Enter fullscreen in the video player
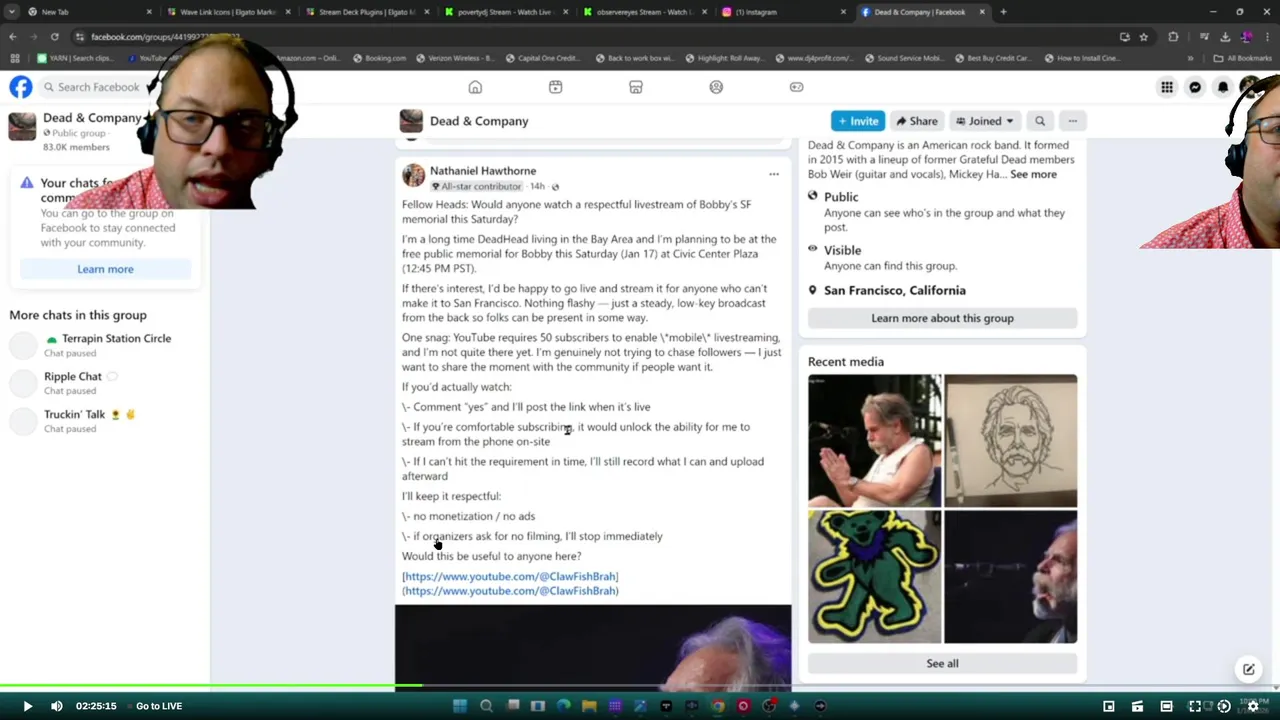 pos(1195,706)
